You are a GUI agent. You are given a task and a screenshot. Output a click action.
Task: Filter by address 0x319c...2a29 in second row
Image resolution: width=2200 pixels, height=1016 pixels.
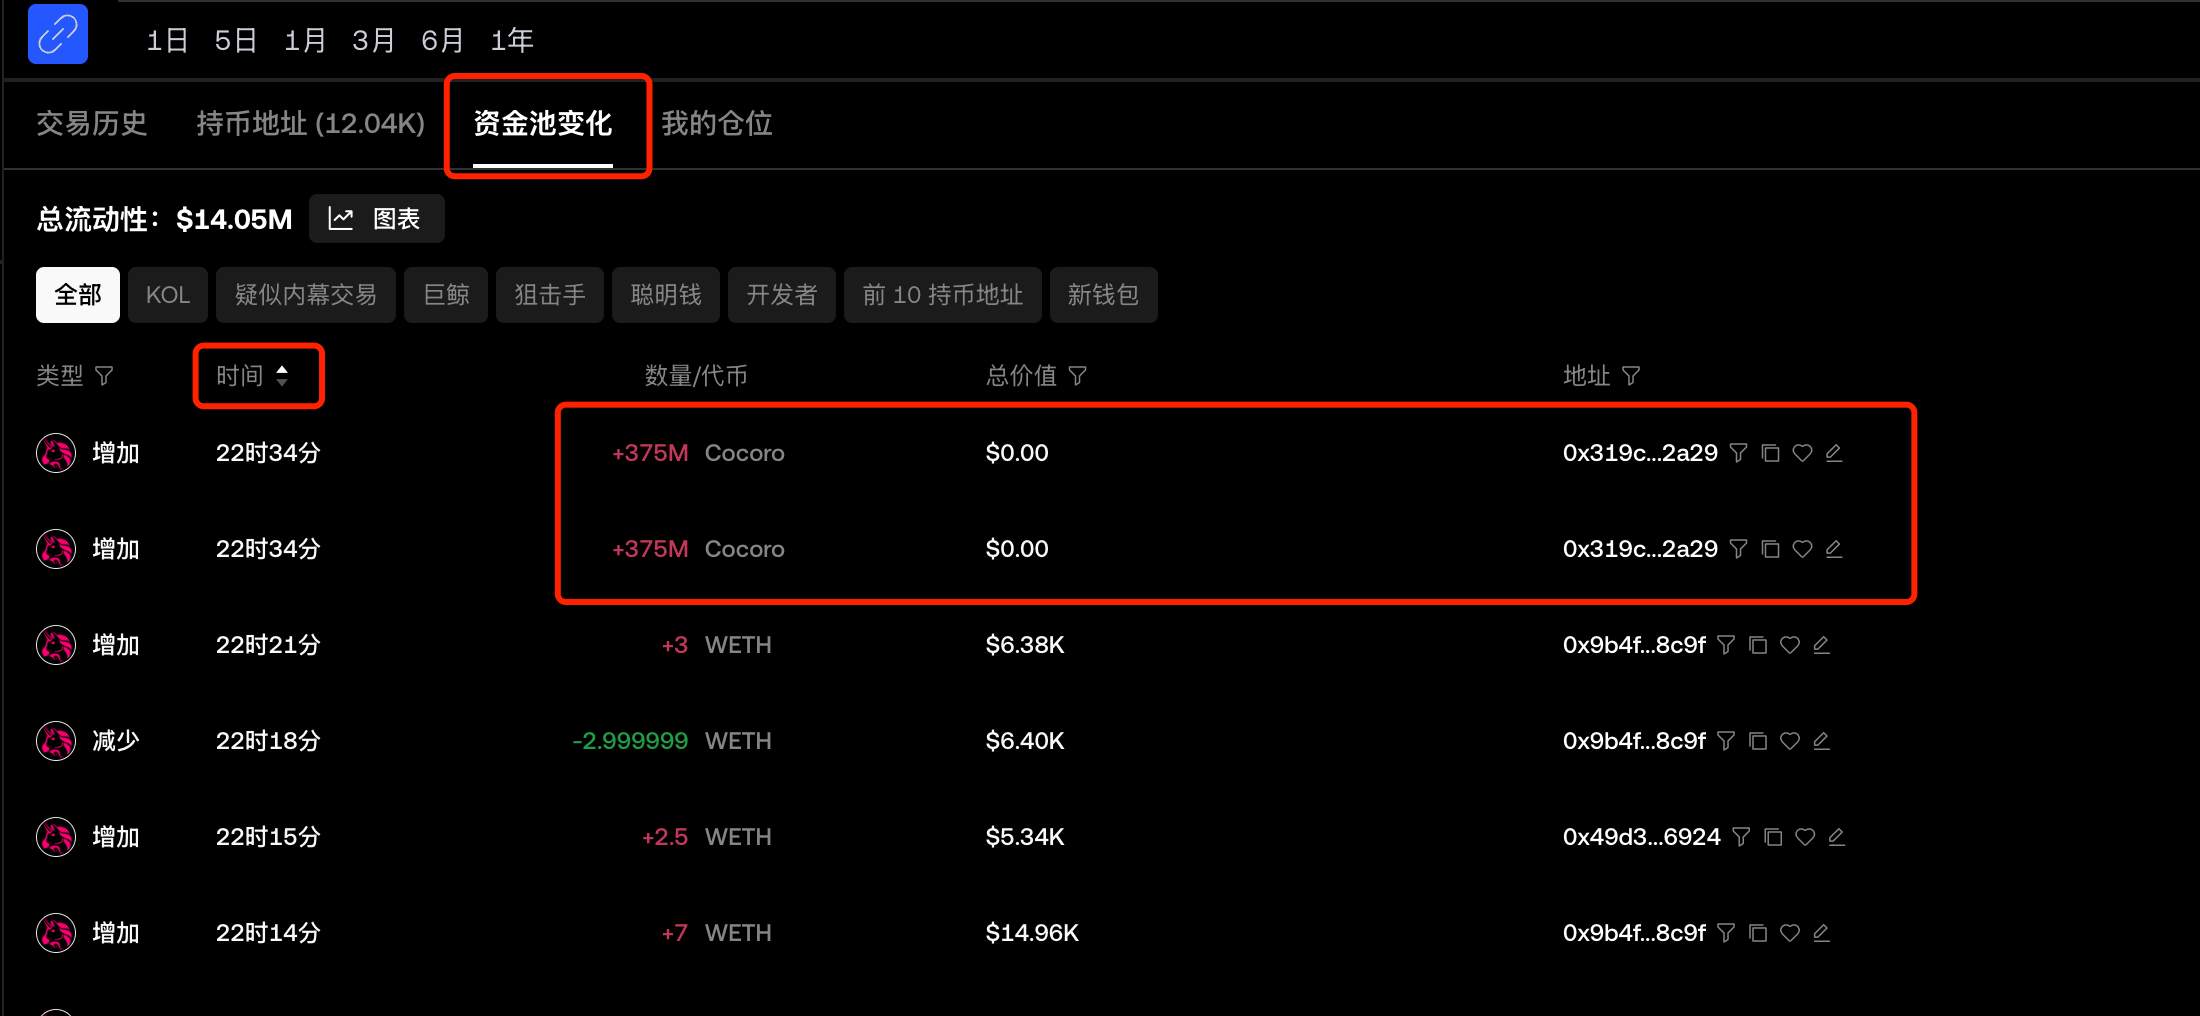[x=1739, y=549]
